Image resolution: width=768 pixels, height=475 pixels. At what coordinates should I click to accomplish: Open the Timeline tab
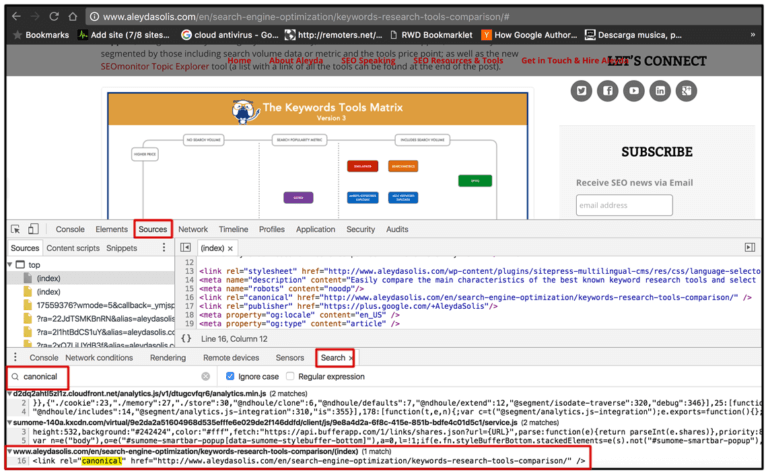[x=234, y=229]
